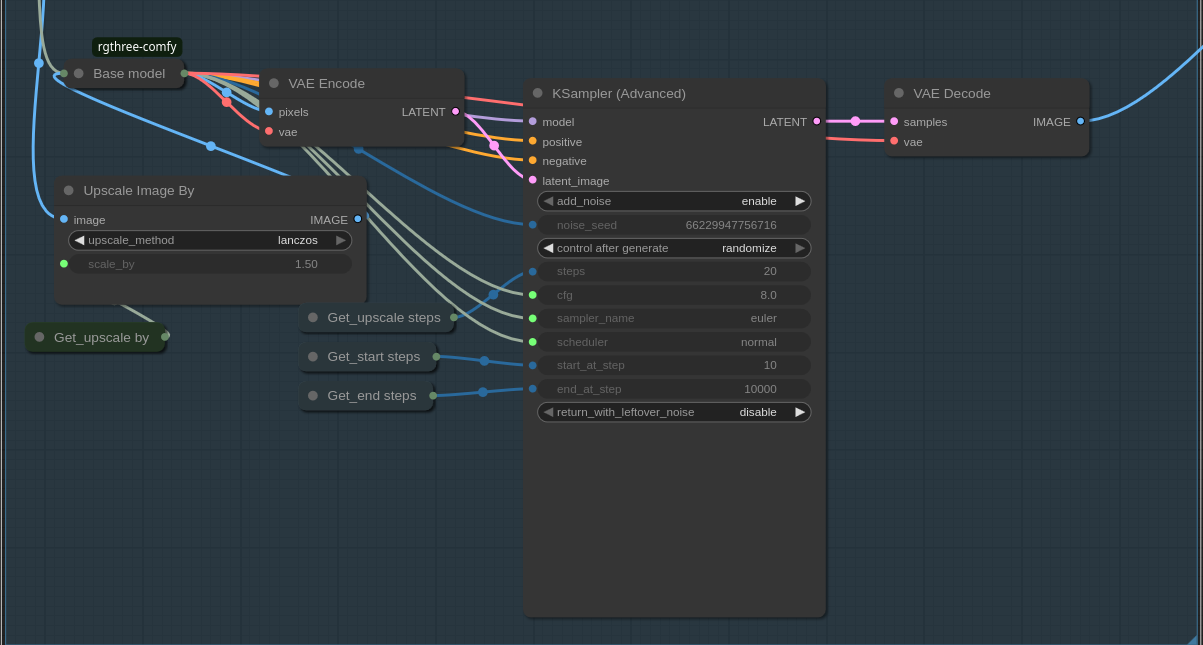1203x645 pixels.
Task: Switch add_noise with left arrow
Action: (548, 201)
